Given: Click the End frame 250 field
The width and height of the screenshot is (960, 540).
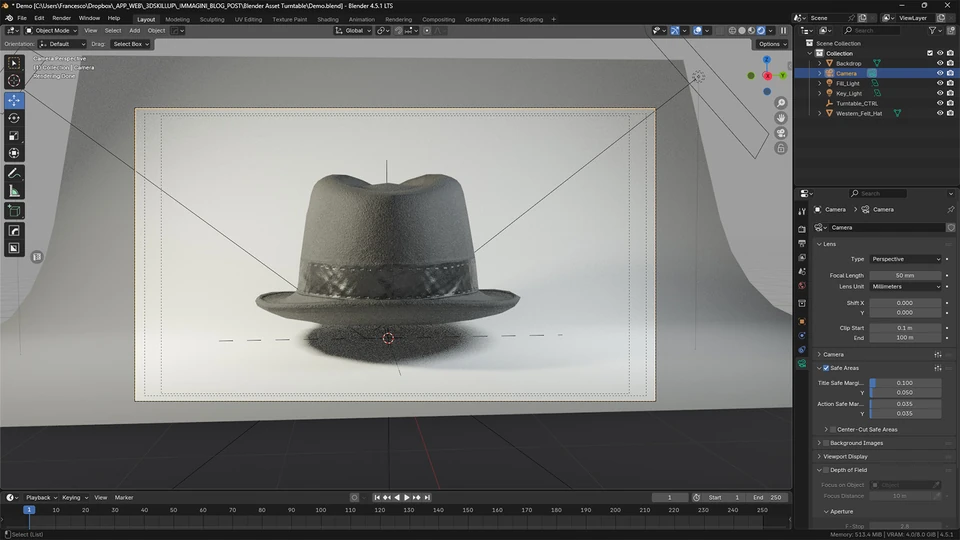Looking at the screenshot, I should pyautogui.click(x=767, y=498).
